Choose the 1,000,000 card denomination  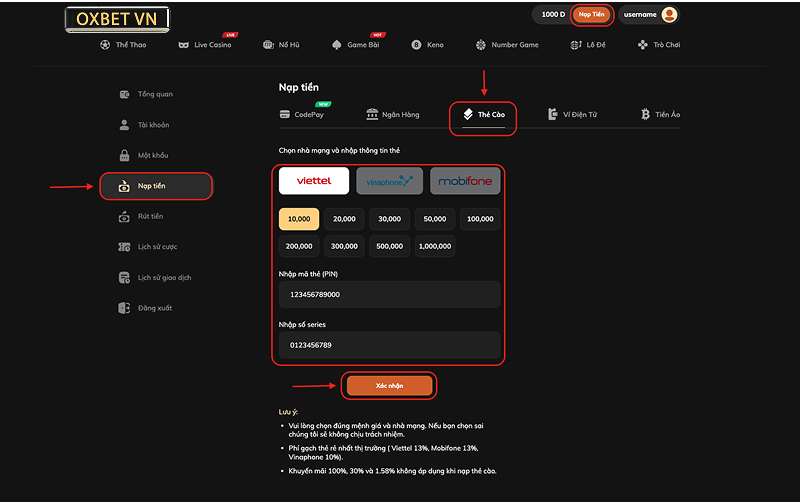pos(434,246)
